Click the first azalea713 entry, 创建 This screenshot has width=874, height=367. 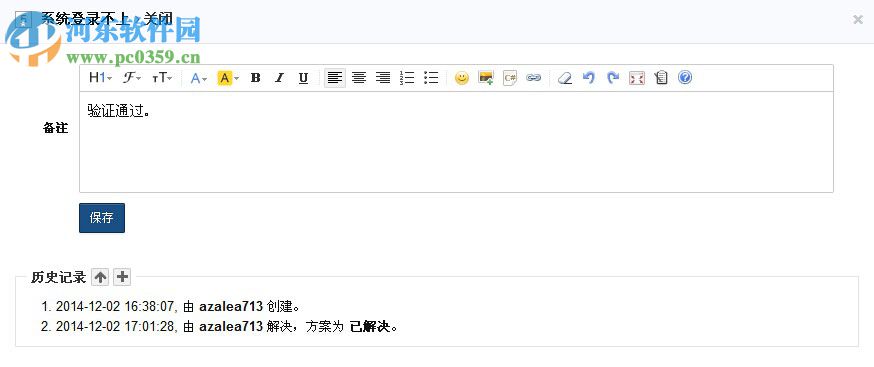[231, 307]
